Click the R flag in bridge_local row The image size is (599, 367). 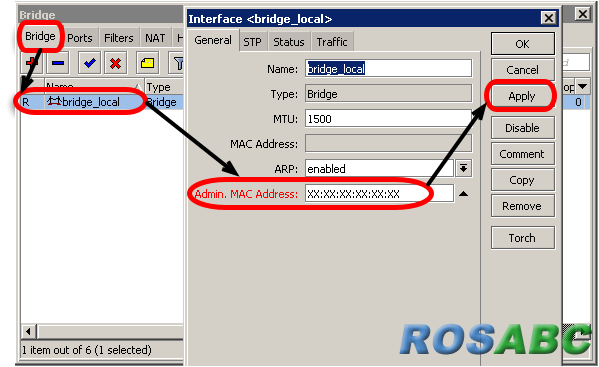point(26,102)
